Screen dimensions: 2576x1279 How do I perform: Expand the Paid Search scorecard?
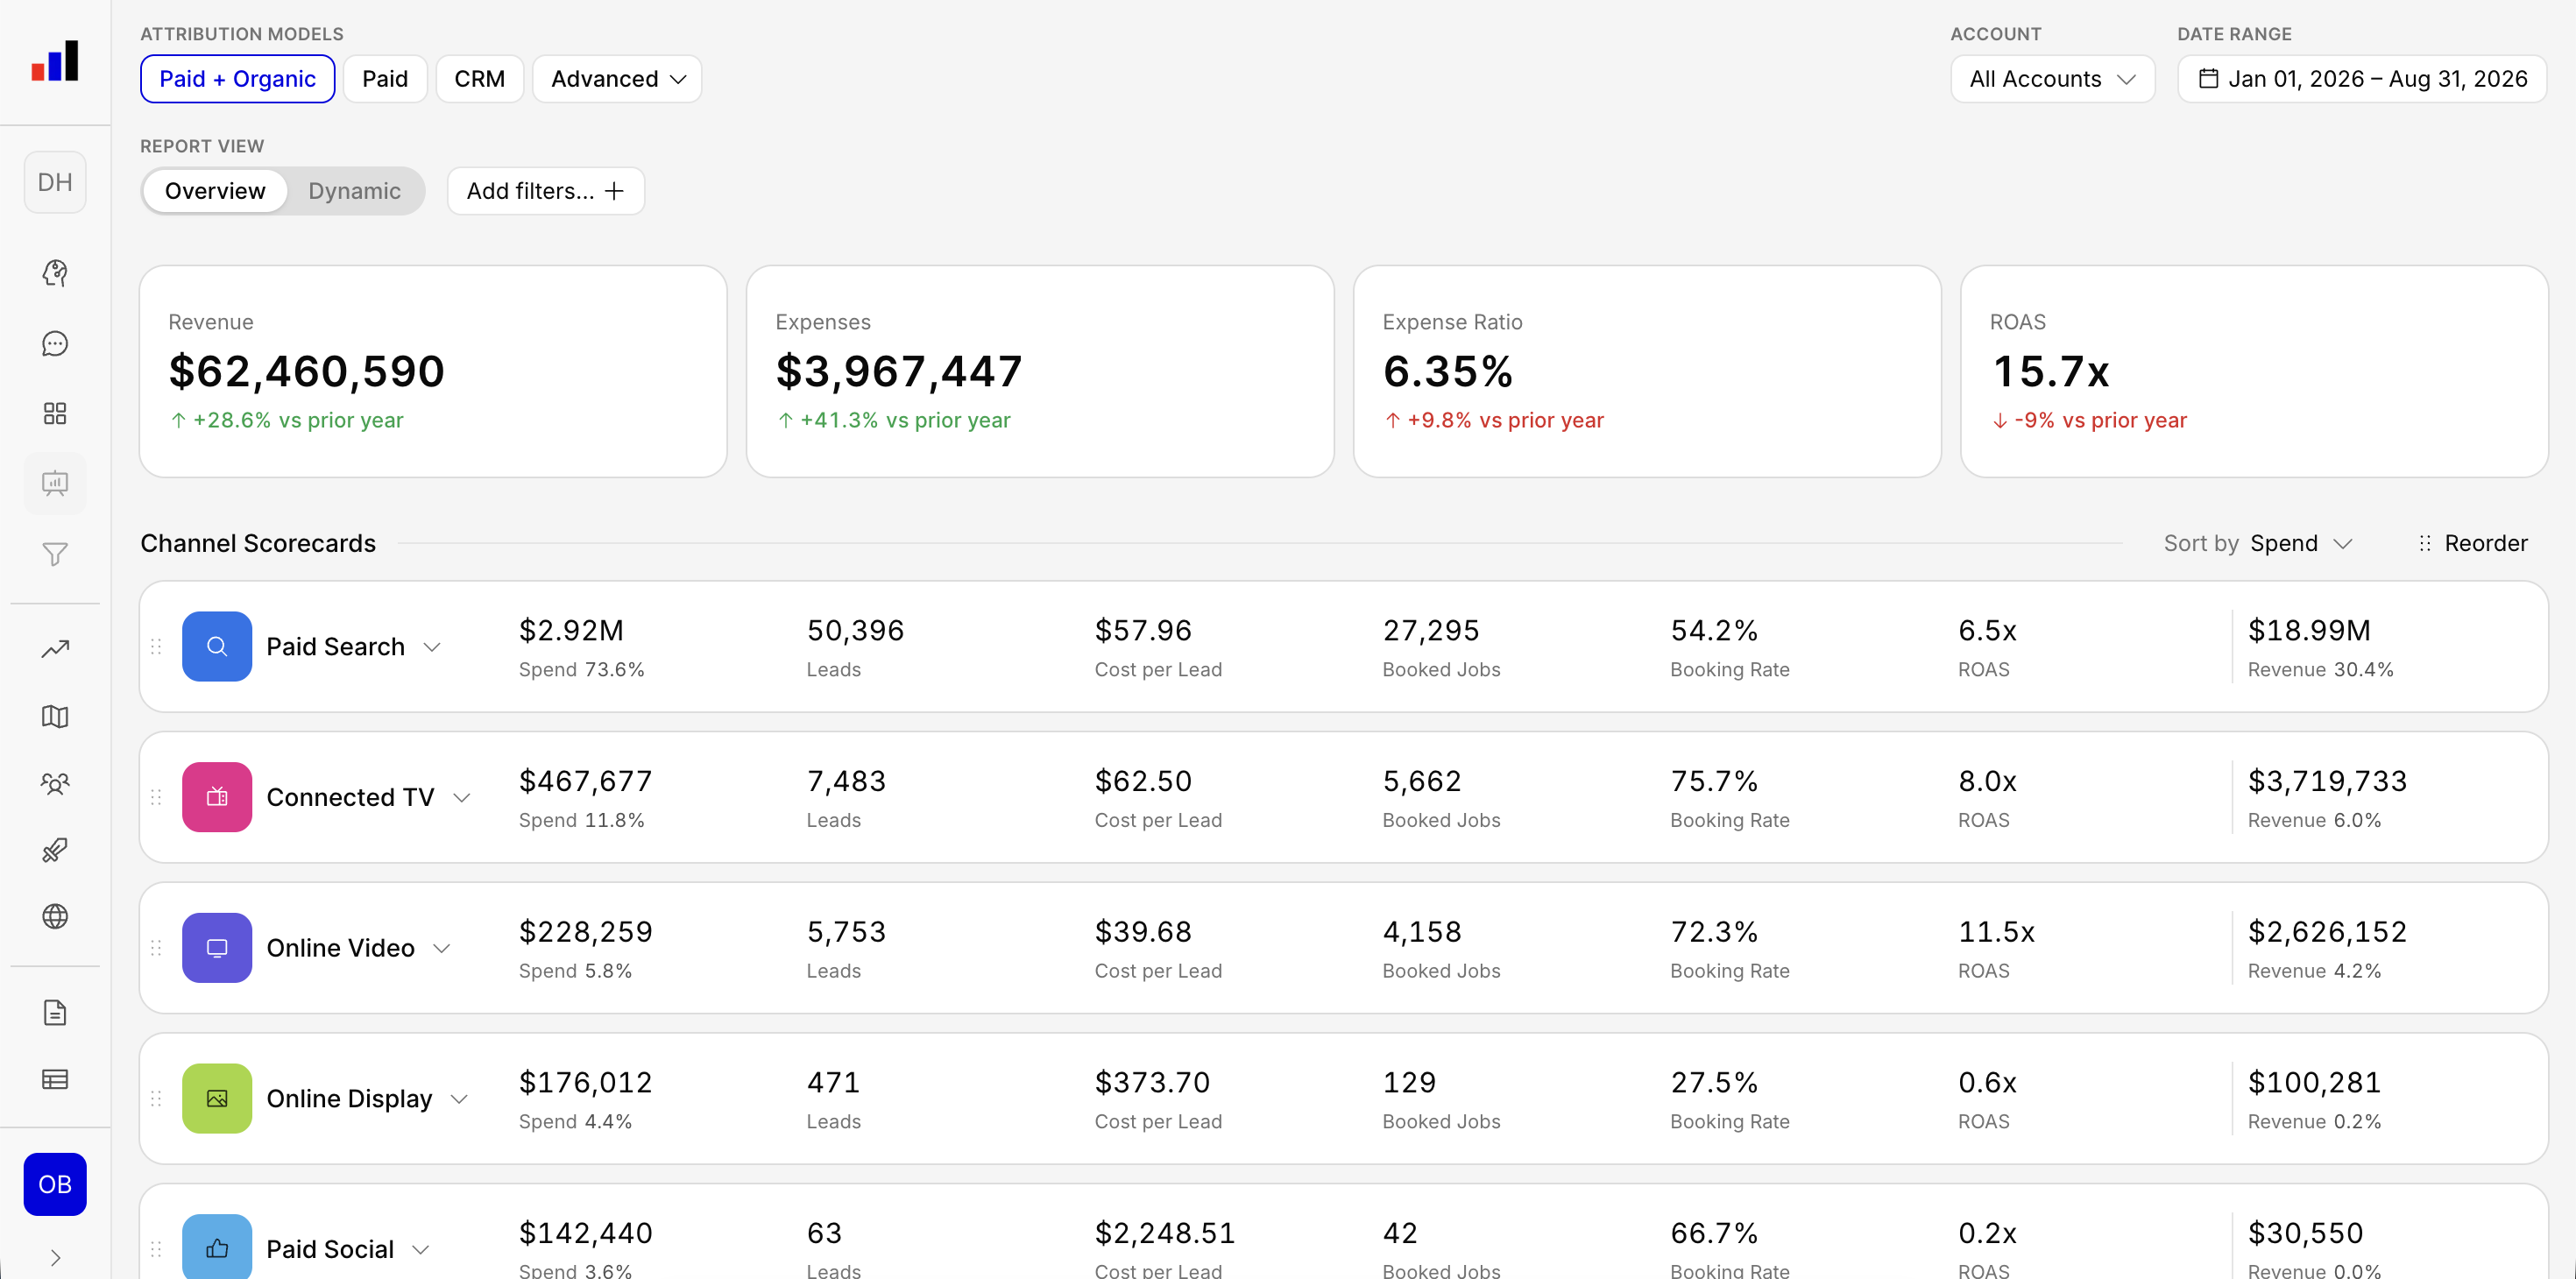pyautogui.click(x=432, y=647)
